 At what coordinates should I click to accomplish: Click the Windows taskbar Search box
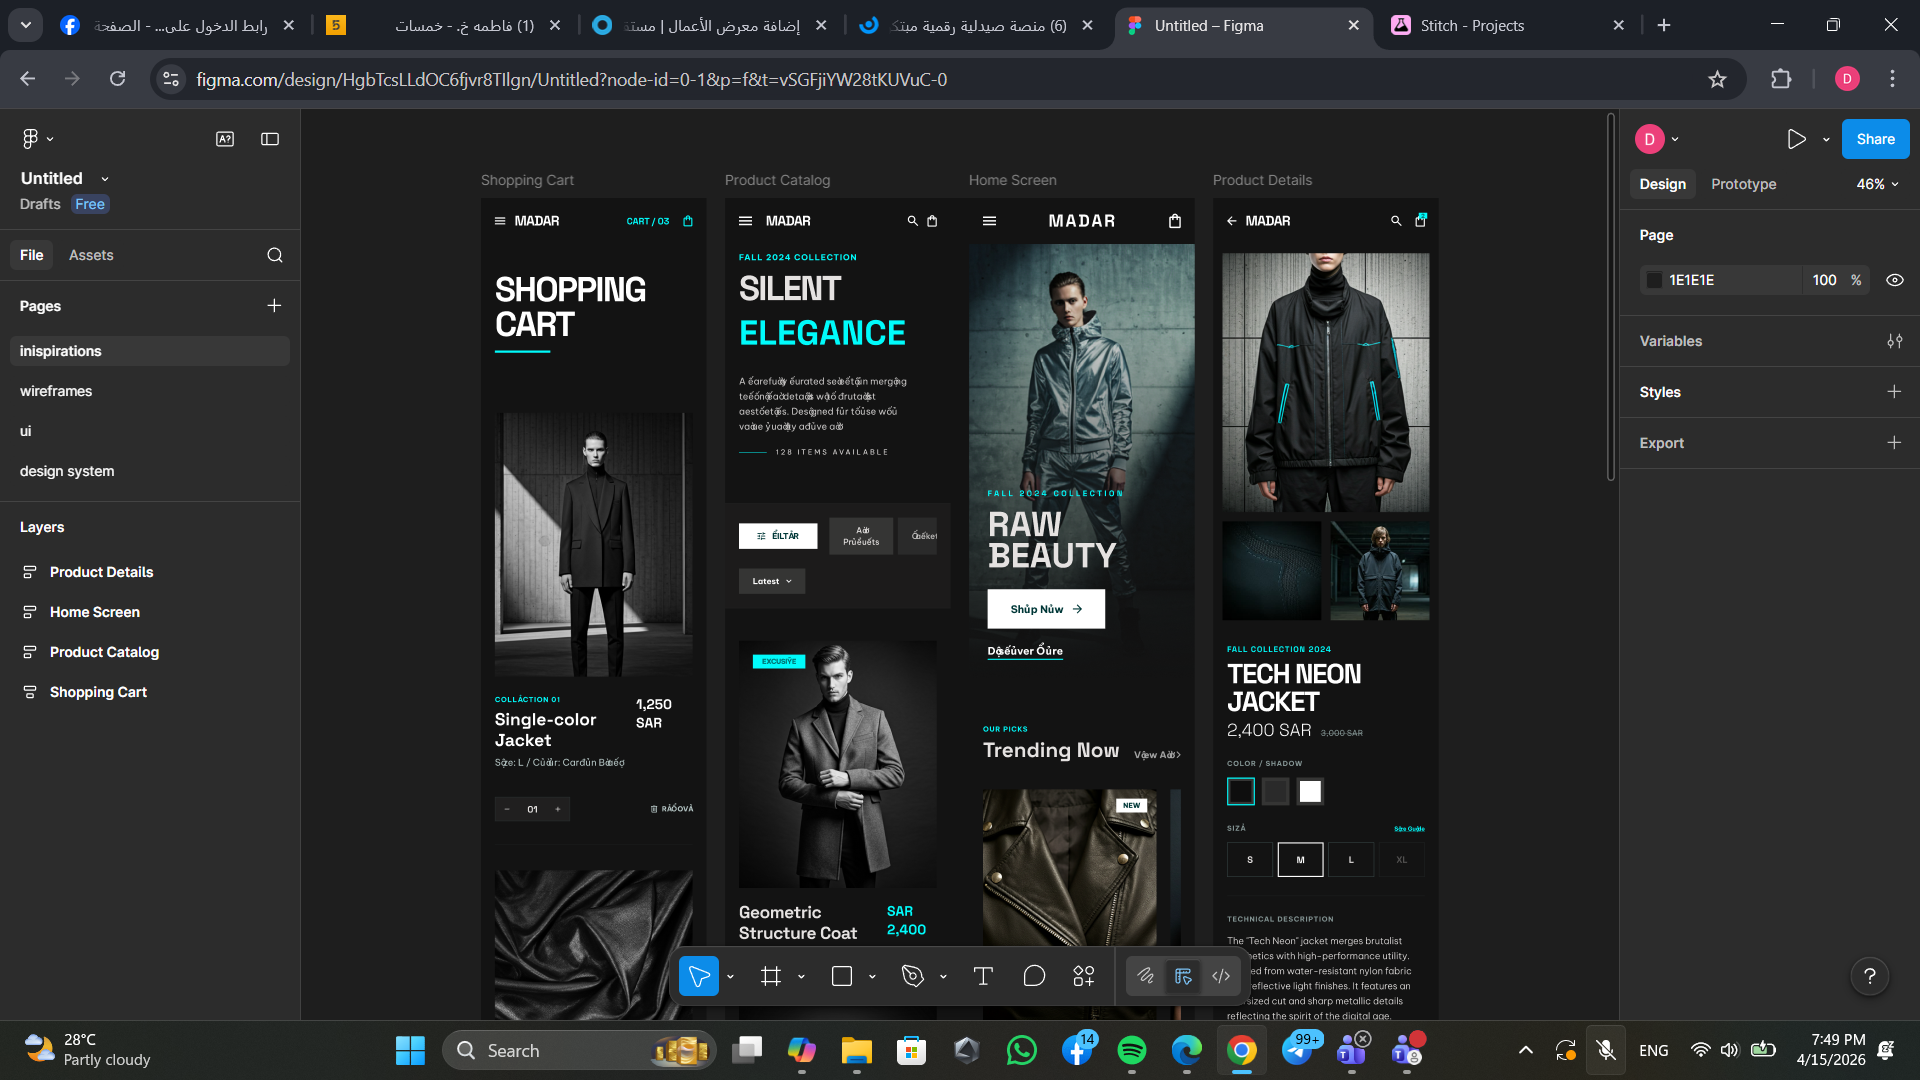578,1050
